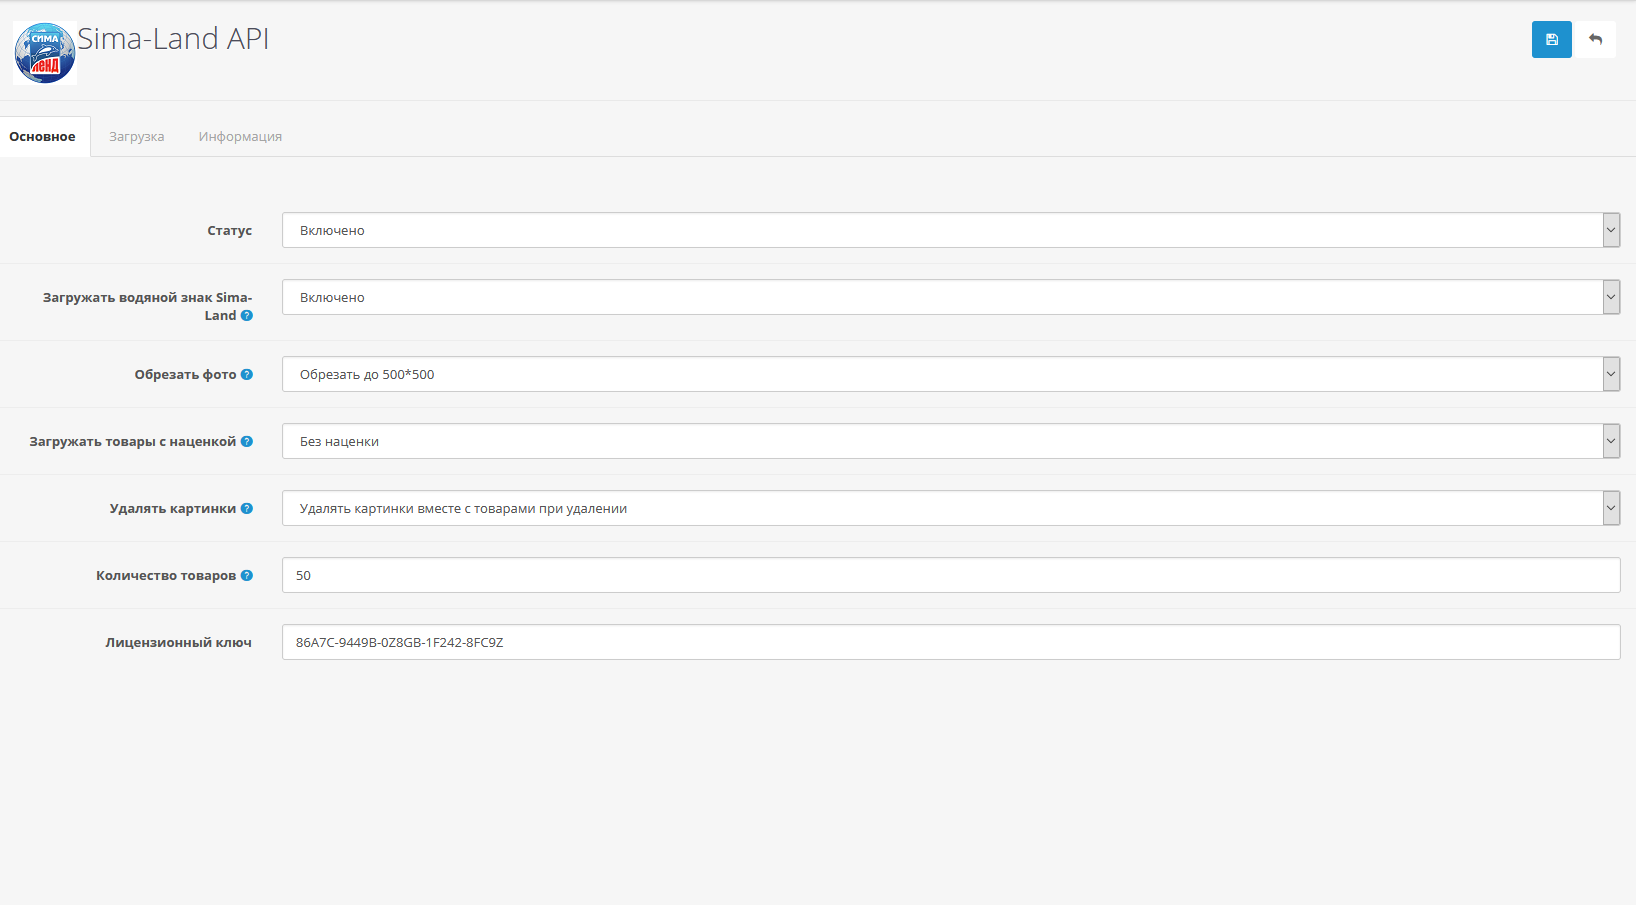Viewport: 1636px width, 905px height.
Task: Expand the Удалять картинки dropdown
Action: pos(950,508)
